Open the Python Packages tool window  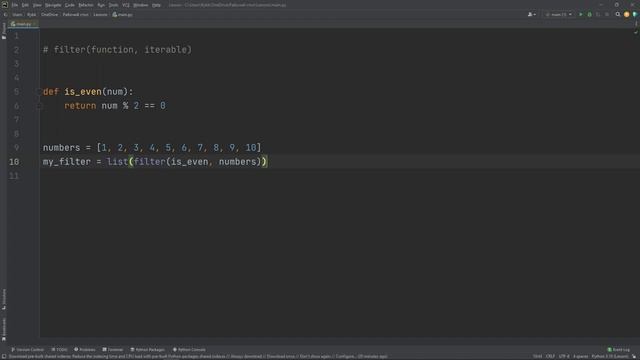pos(147,350)
